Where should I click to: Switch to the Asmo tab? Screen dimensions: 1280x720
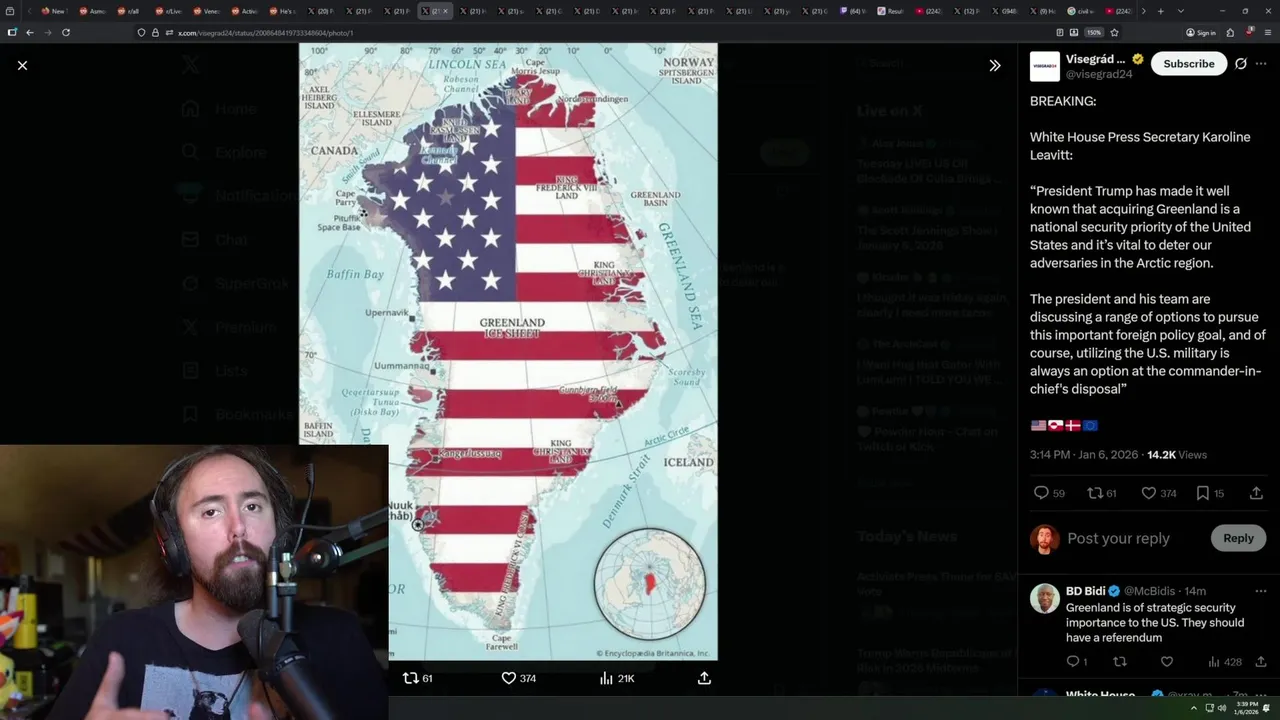91,11
